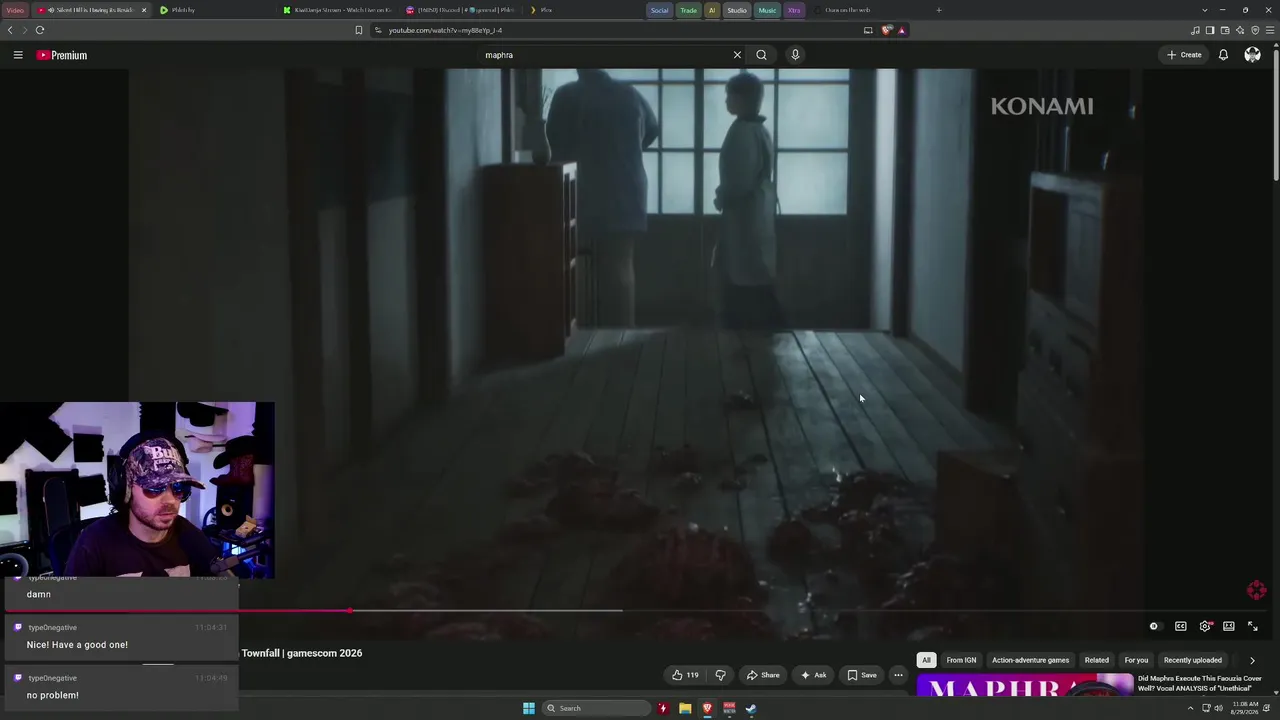Open the YouTube notifications bell

pyautogui.click(x=1223, y=55)
